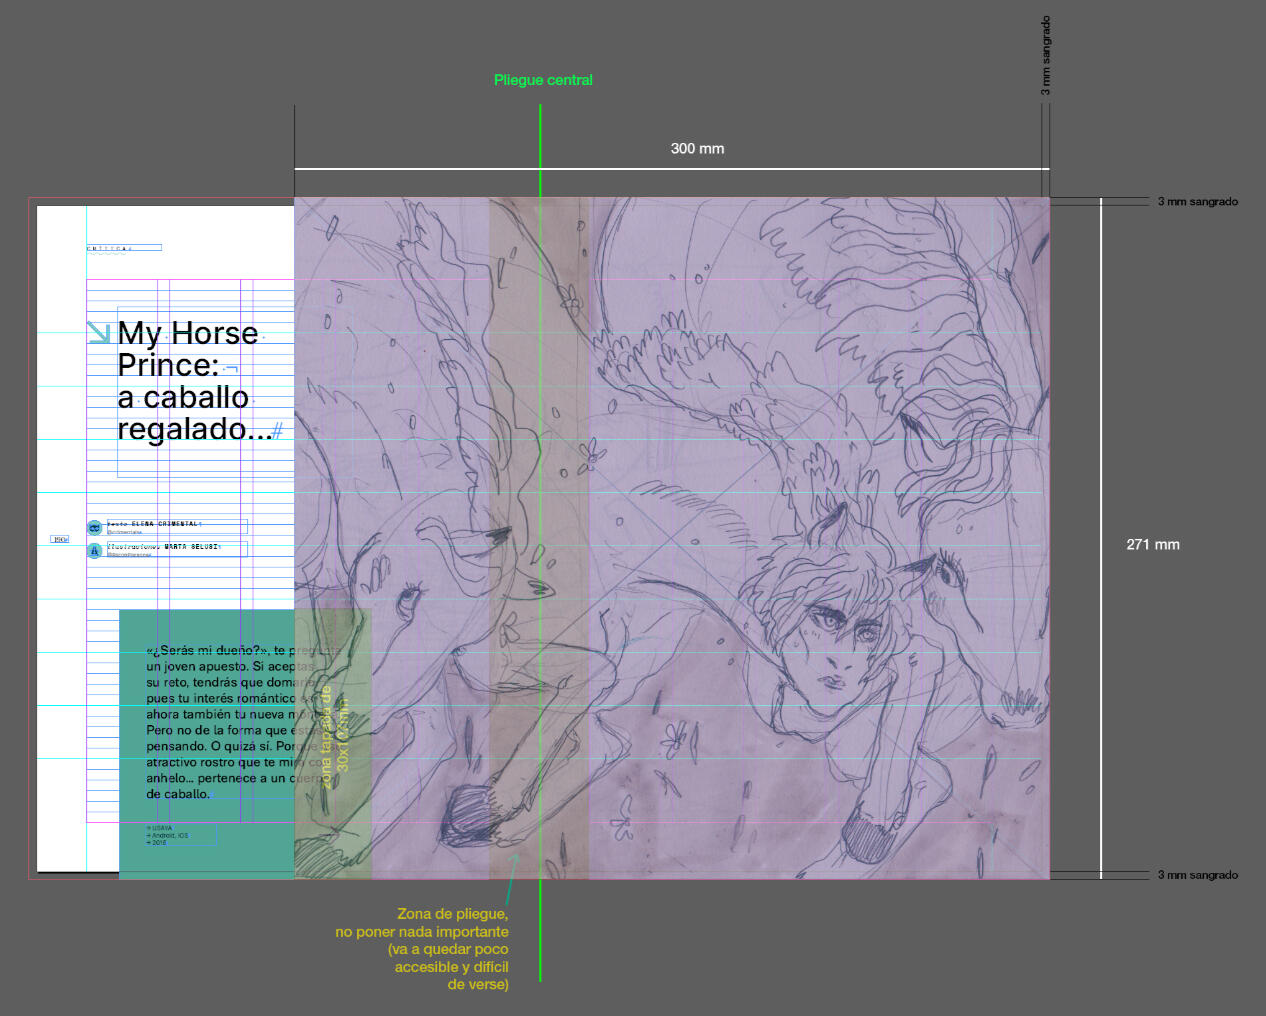Click the small page number box in left margin
The width and height of the screenshot is (1266, 1016).
pyautogui.click(x=60, y=539)
